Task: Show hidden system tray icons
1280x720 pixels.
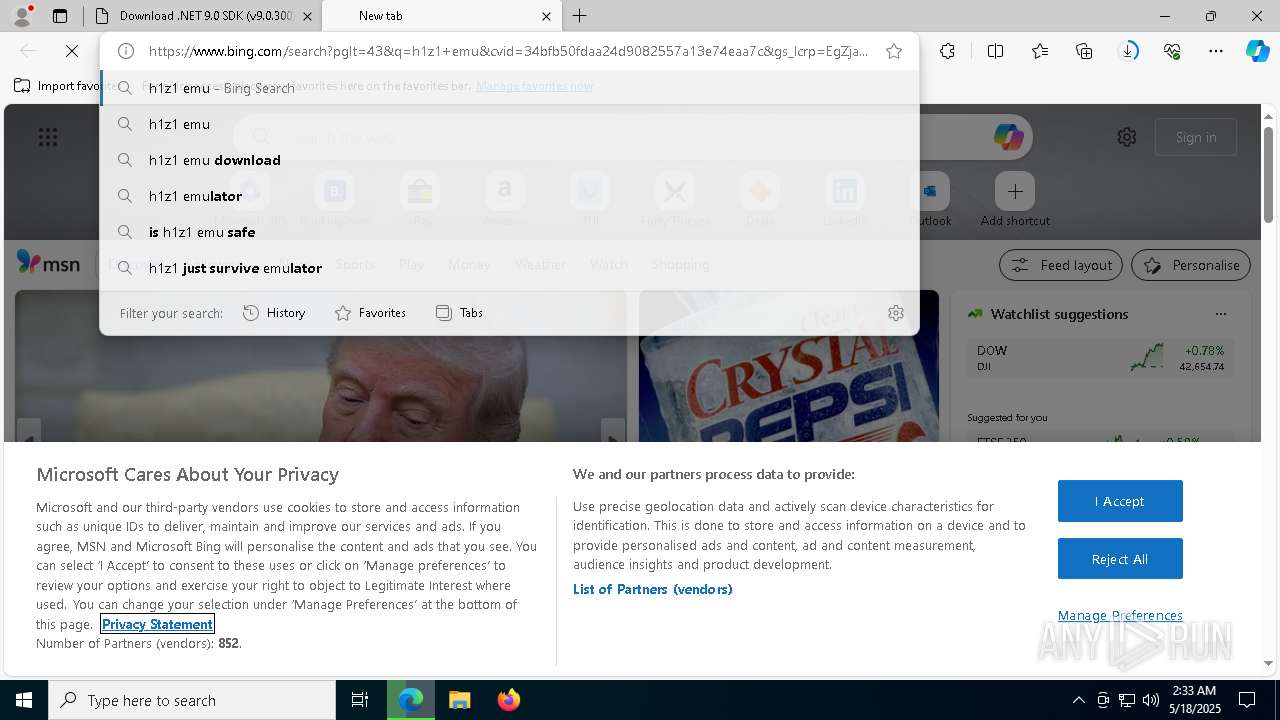Action: [x=1078, y=700]
